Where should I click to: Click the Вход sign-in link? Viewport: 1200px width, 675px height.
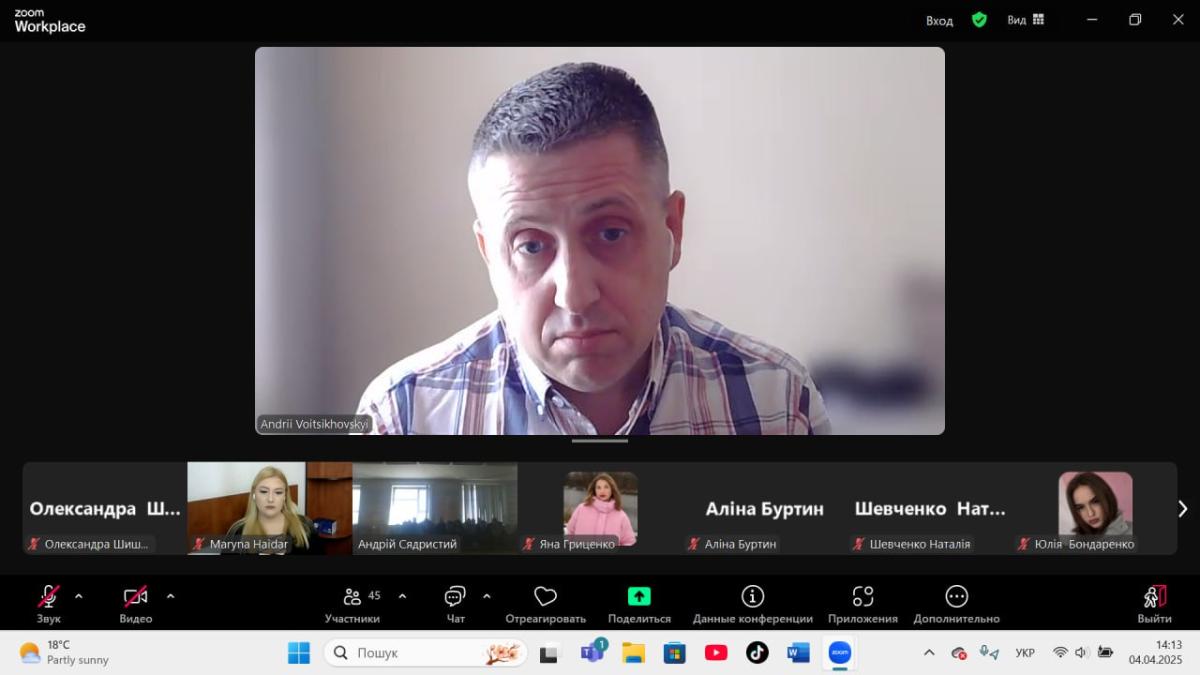939,20
